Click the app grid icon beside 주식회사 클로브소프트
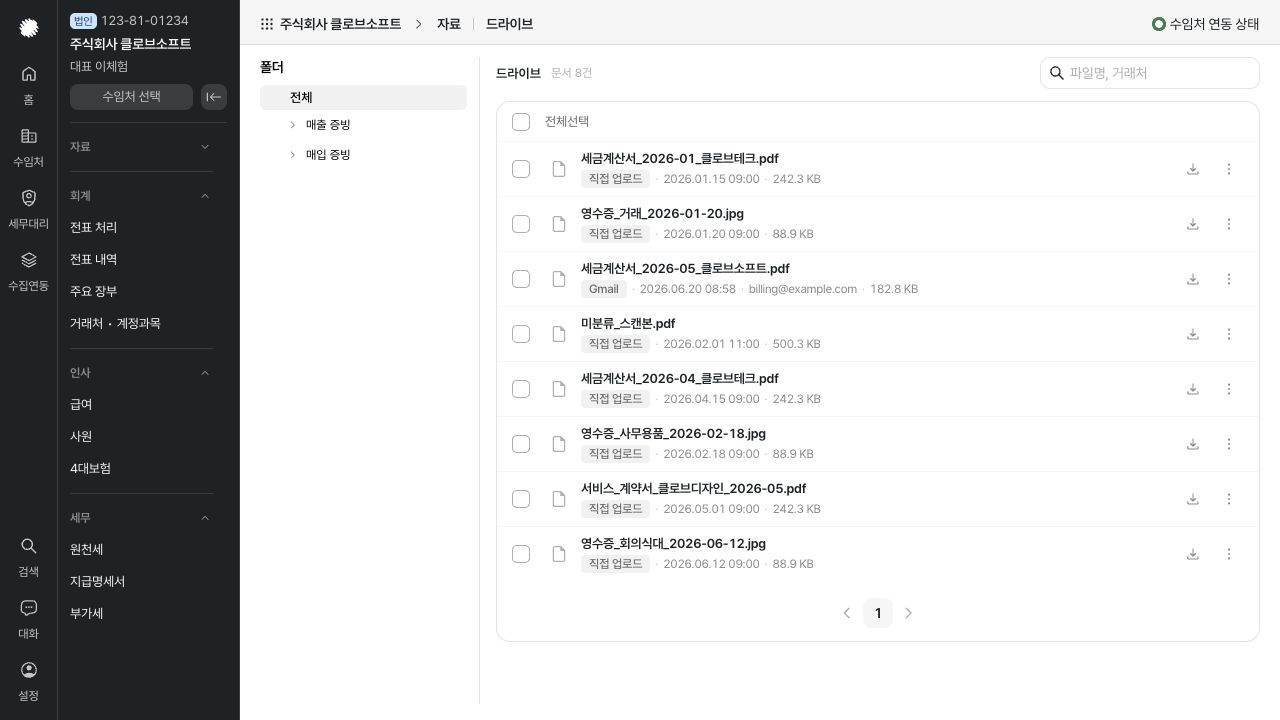Screen dimensions: 1280x720 coord(267,24)
